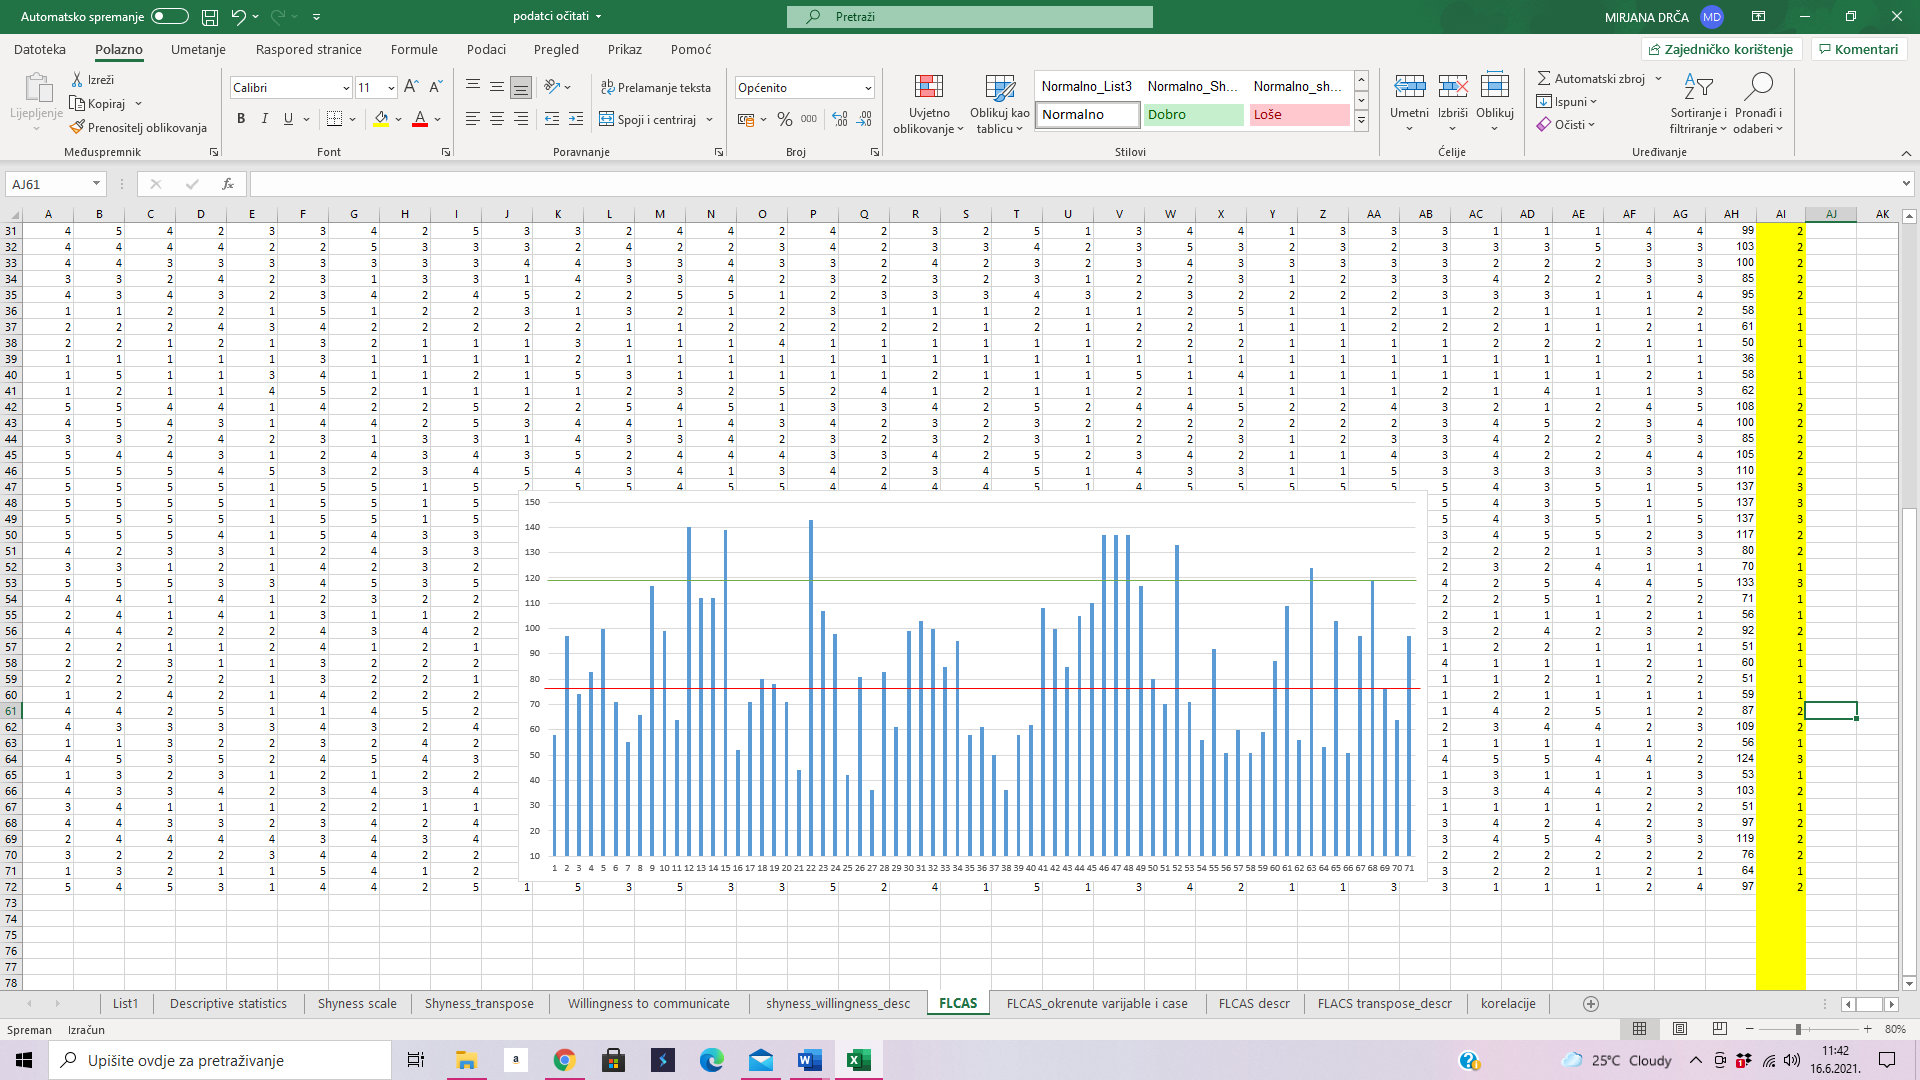Switch to Shyness scale sheet tab

tap(357, 1004)
